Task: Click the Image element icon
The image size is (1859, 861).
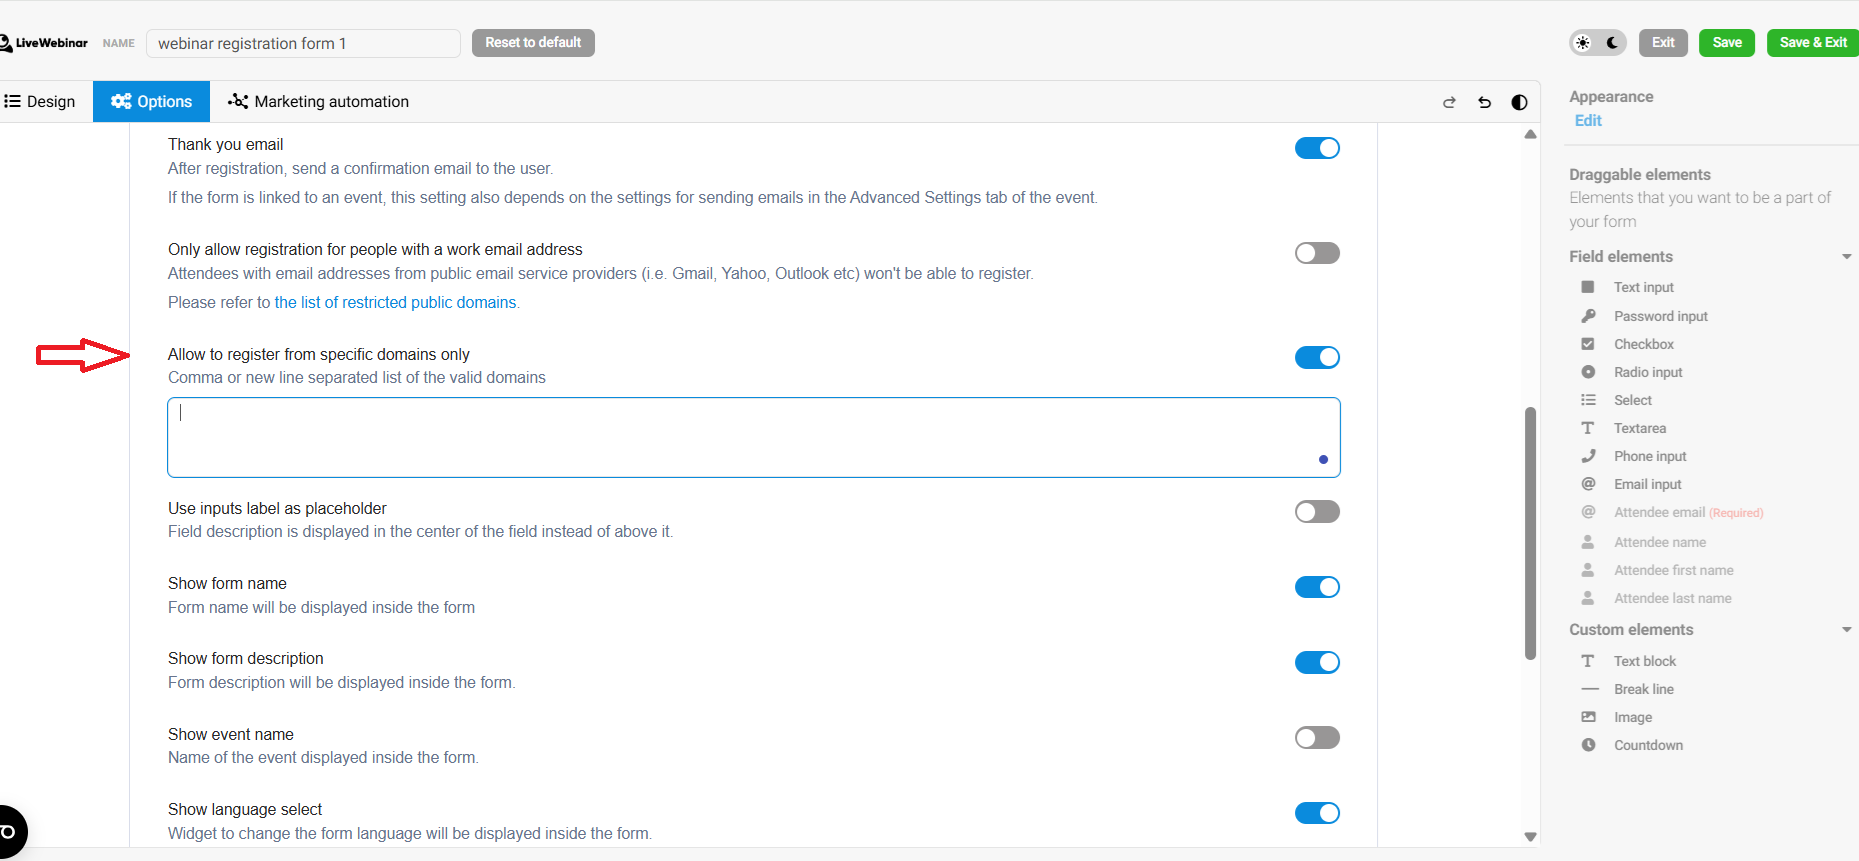Action: click(1588, 717)
